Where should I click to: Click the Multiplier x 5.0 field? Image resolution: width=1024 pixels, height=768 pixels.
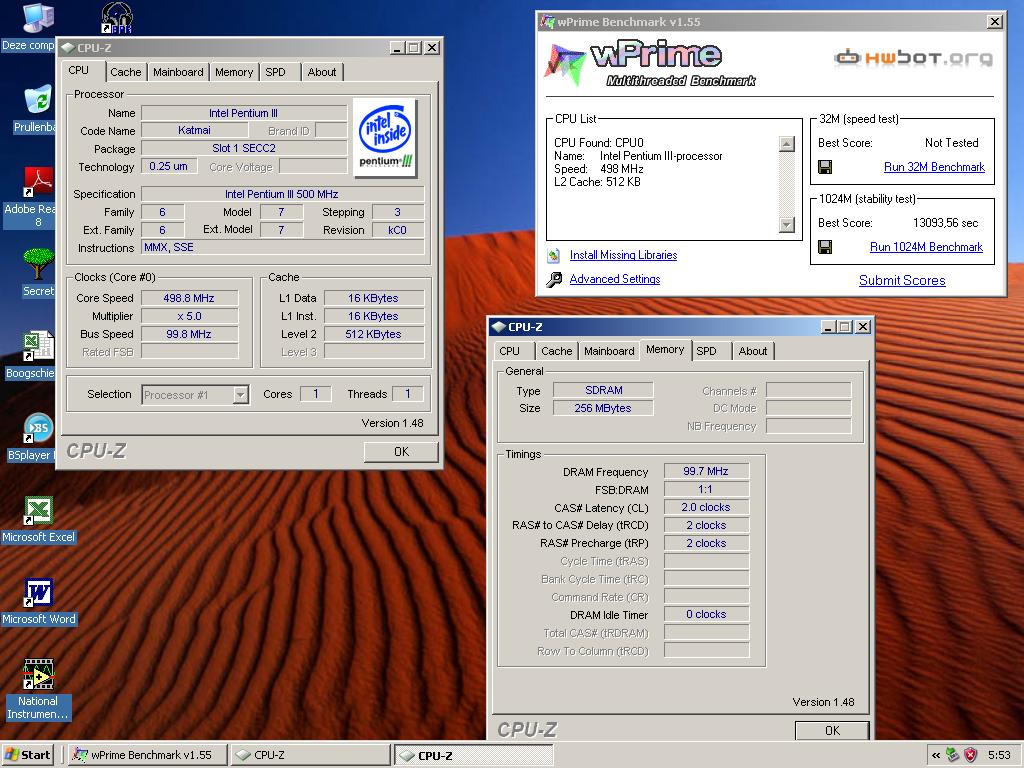[189, 316]
